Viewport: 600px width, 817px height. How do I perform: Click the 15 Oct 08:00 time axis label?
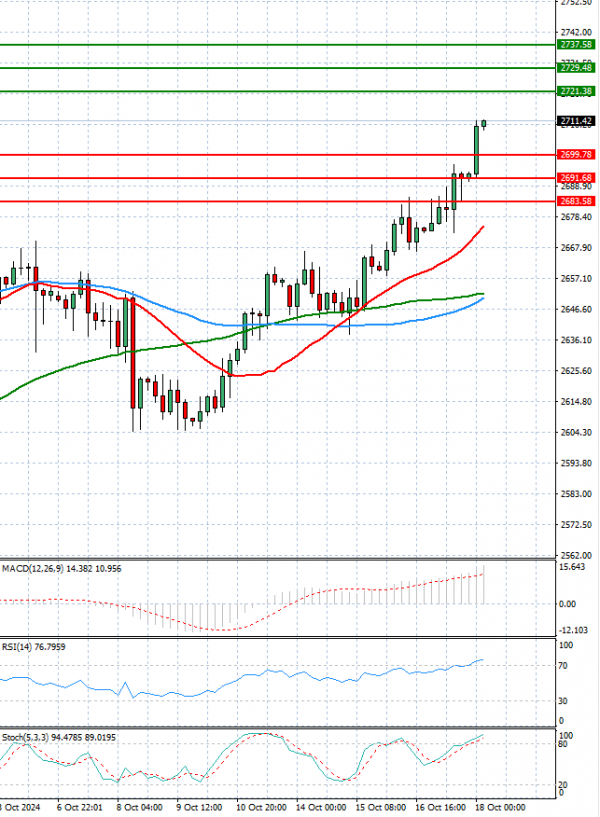tap(381, 807)
